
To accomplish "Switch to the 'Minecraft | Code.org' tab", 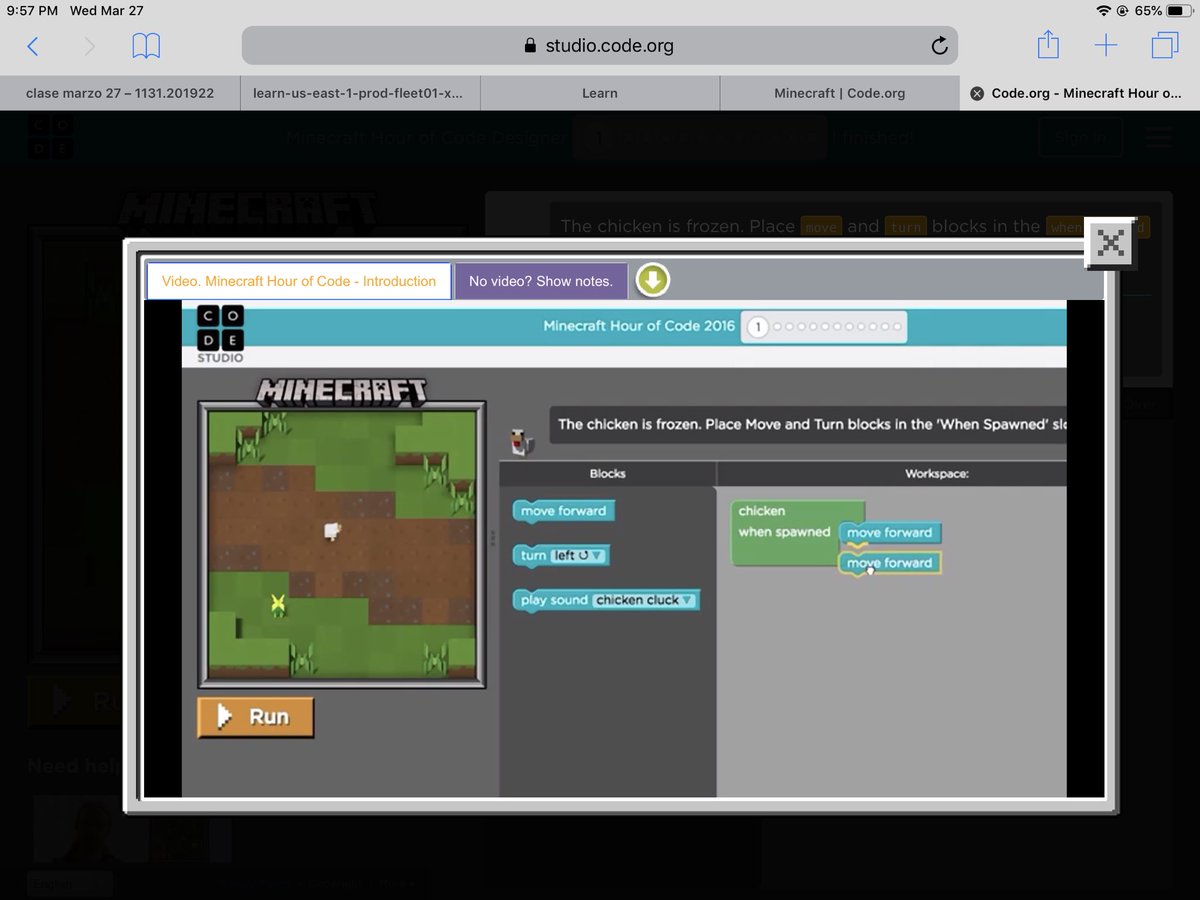I will click(840, 93).
